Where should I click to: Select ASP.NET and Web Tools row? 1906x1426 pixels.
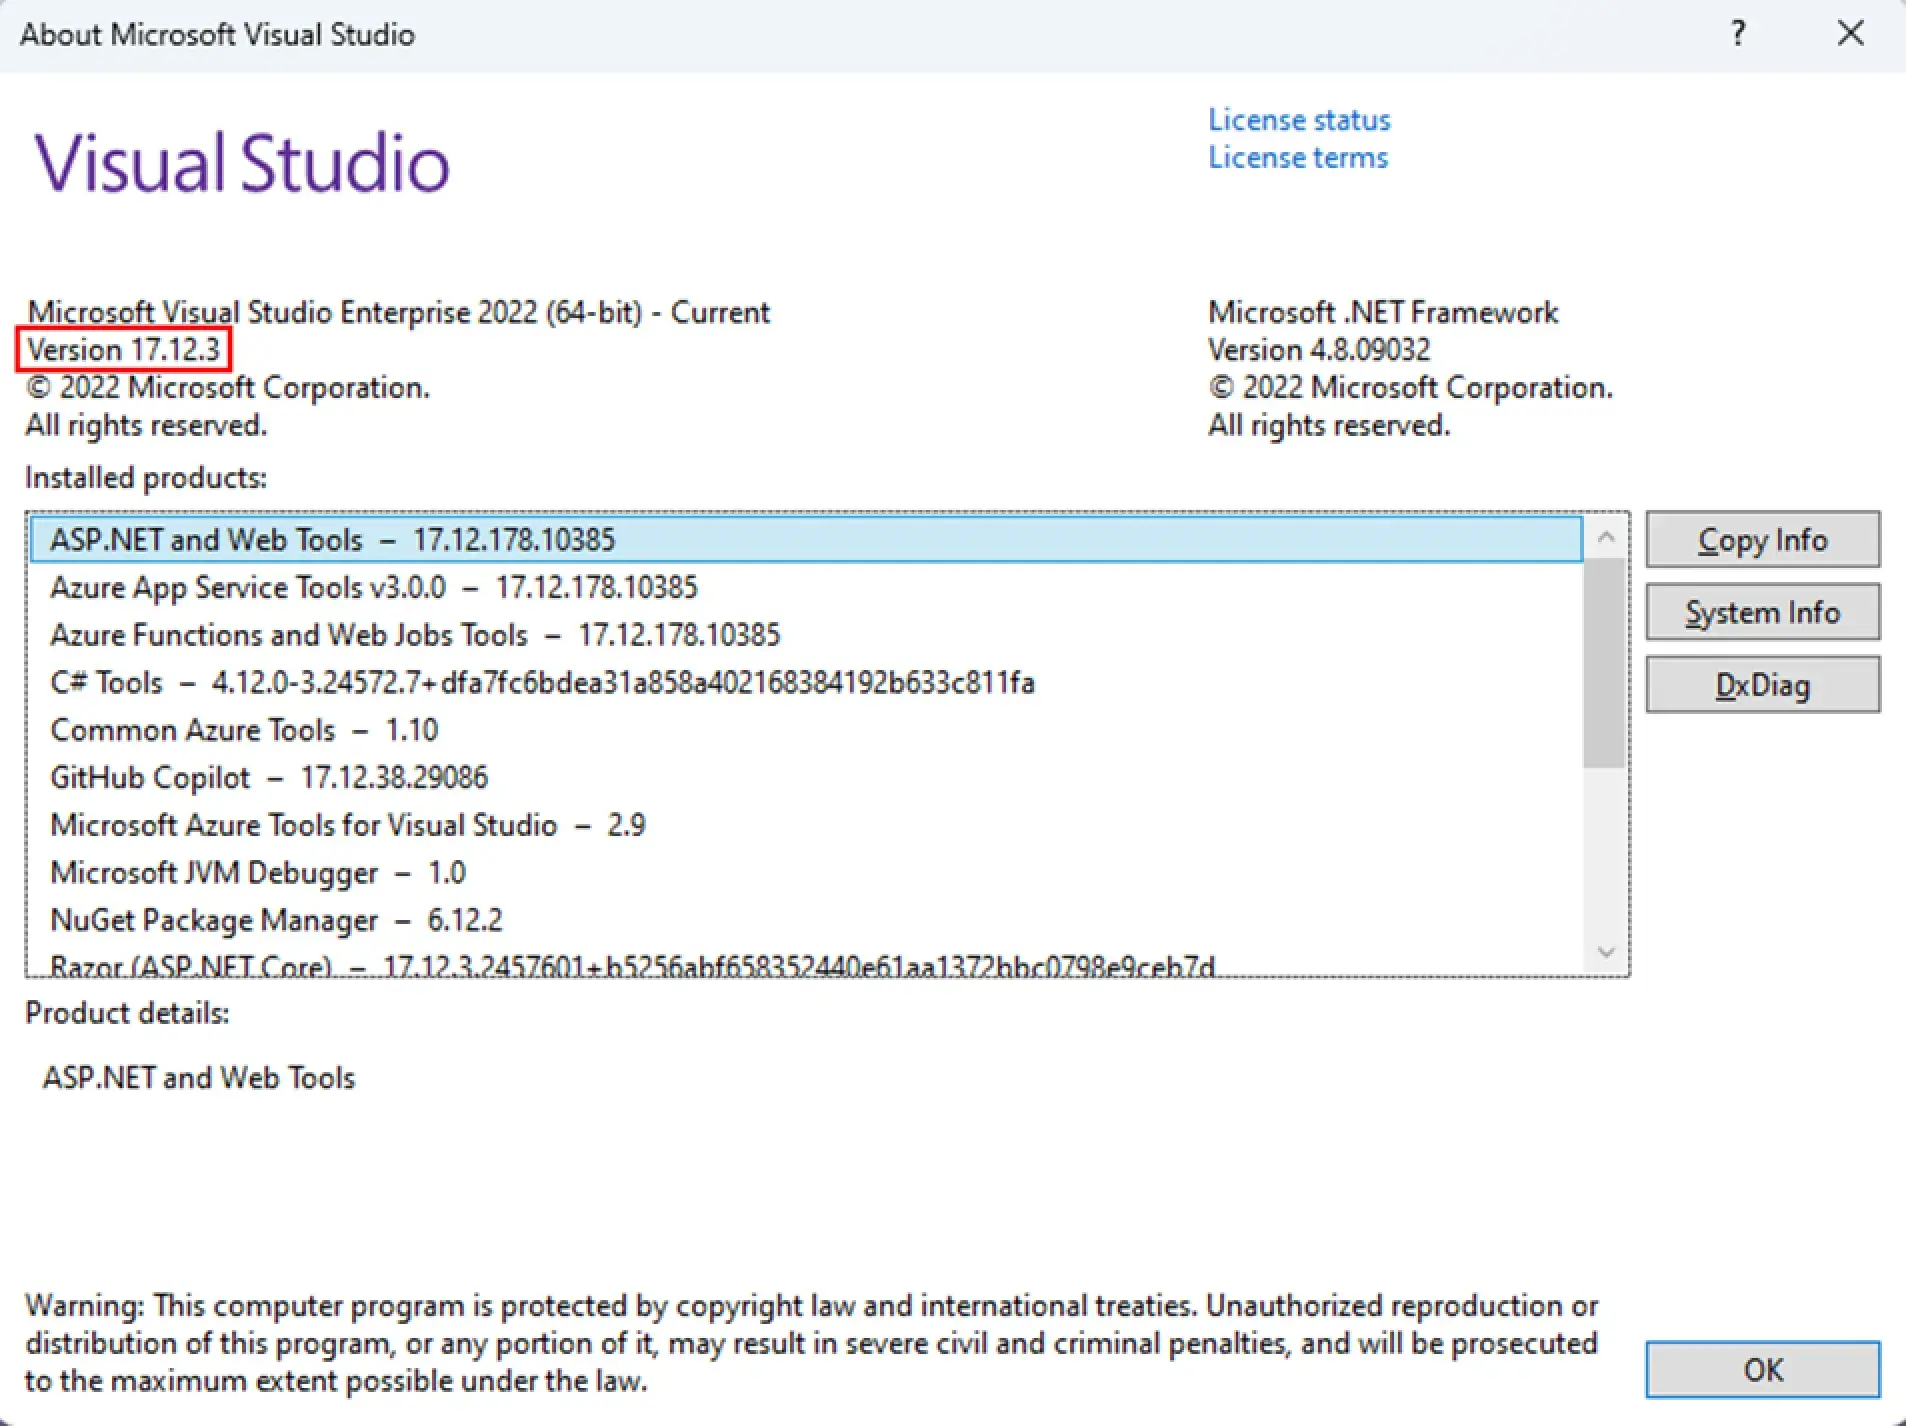tap(806, 540)
